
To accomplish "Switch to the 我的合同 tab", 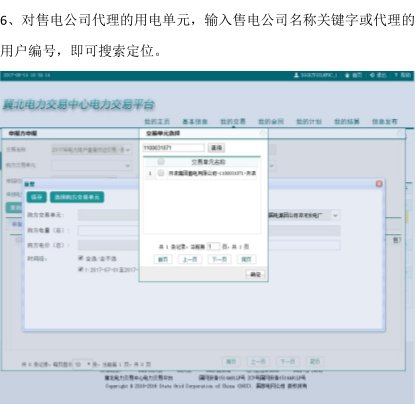I will [271, 121].
